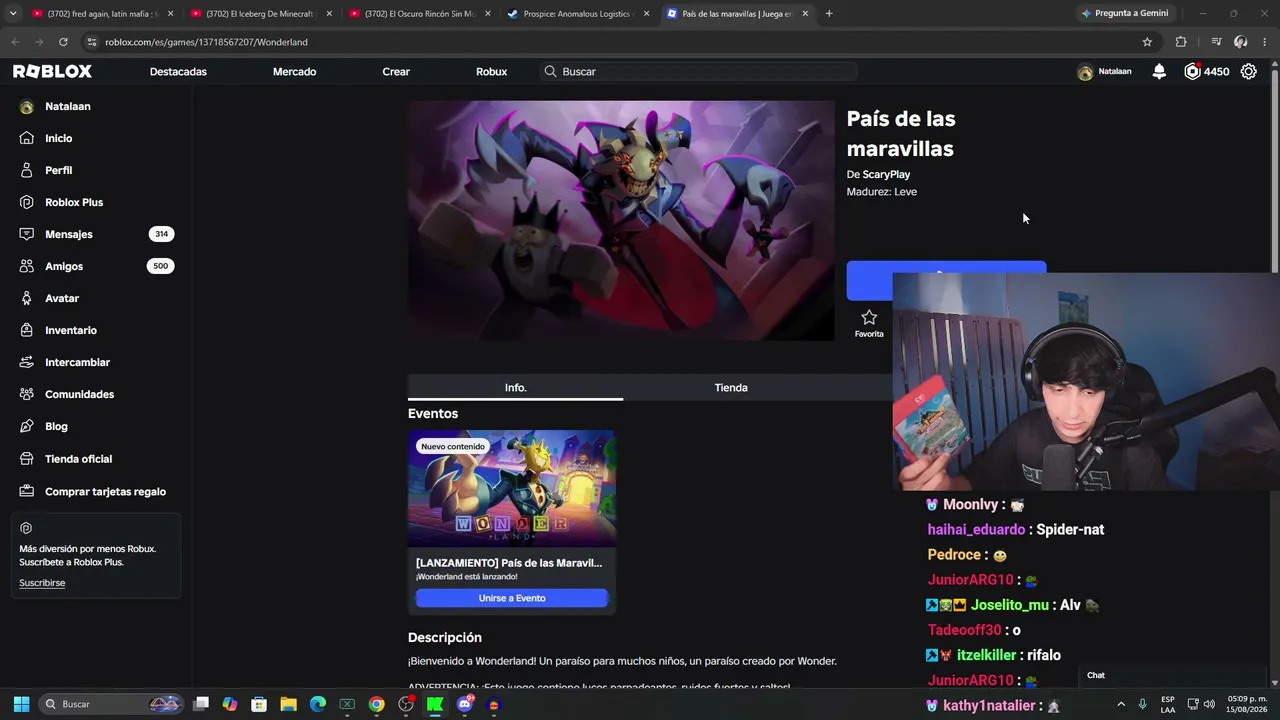Switch to the 'El Oscuro Rincón' tab
1280x720 pixels.
point(420,14)
